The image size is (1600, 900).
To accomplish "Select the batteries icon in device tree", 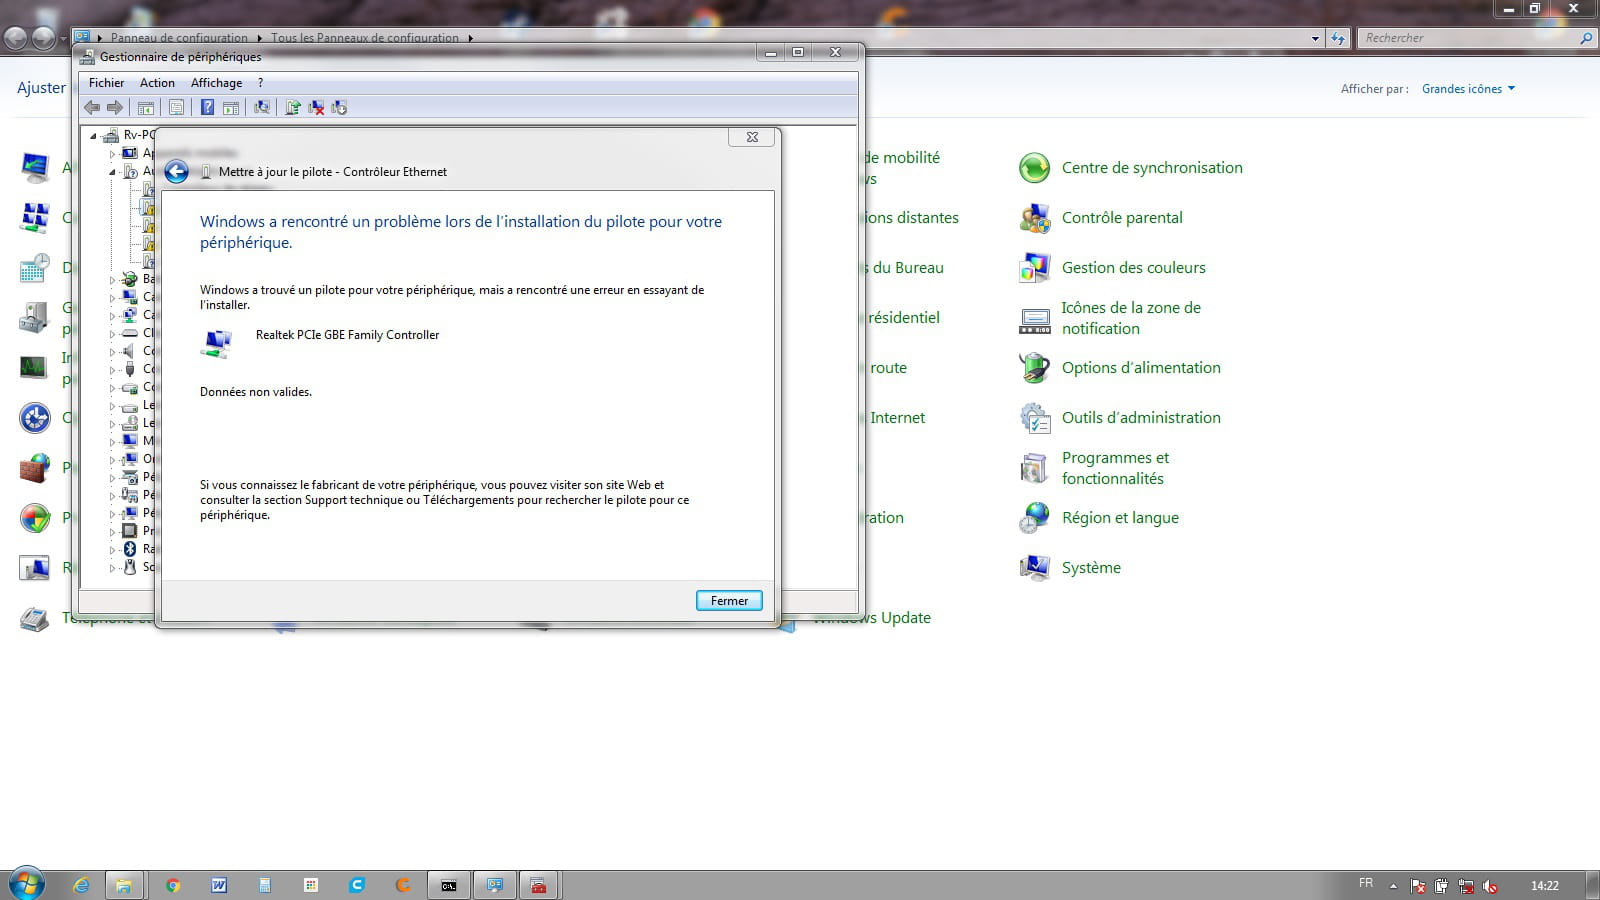I will 129,279.
